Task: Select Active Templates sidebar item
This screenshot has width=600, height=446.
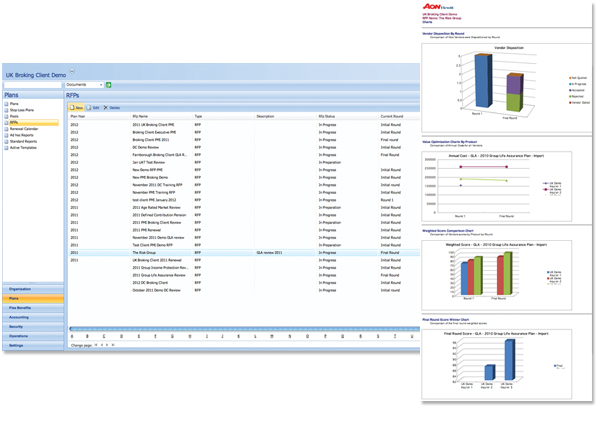Action: (x=25, y=146)
